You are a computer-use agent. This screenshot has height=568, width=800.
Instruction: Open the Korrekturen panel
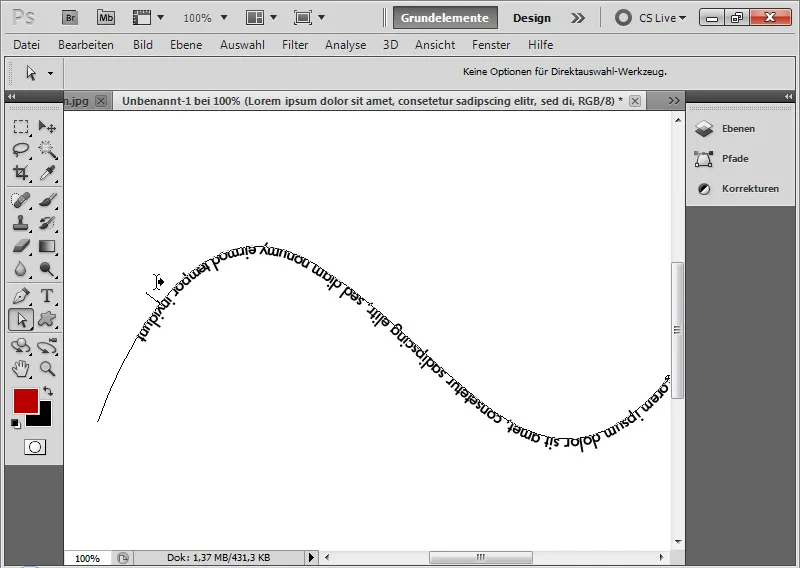pyautogui.click(x=750, y=189)
